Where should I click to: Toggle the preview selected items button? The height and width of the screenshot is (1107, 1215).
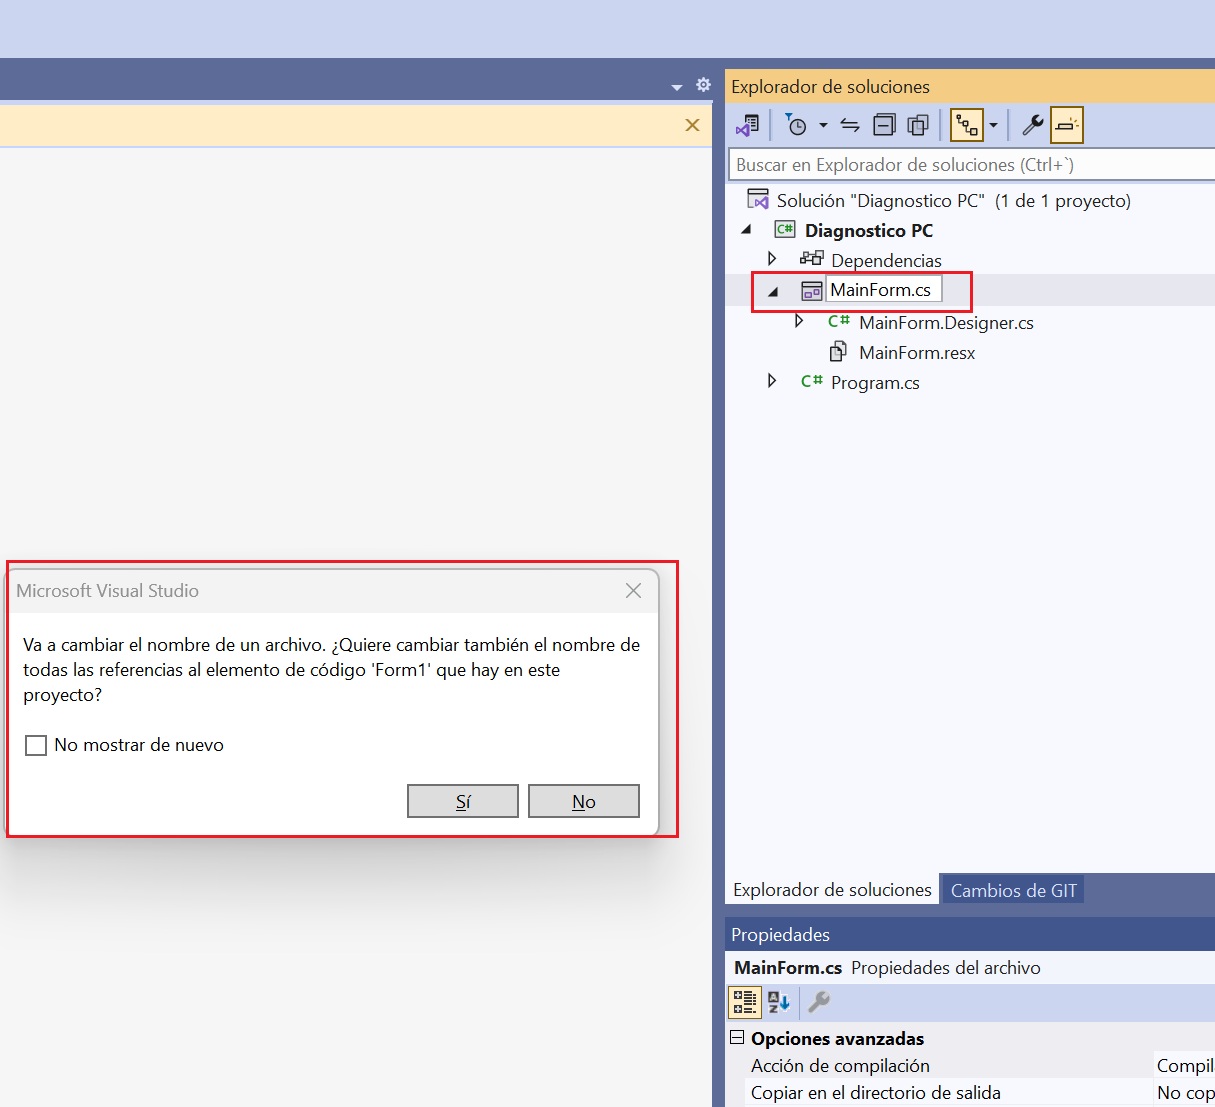1067,125
